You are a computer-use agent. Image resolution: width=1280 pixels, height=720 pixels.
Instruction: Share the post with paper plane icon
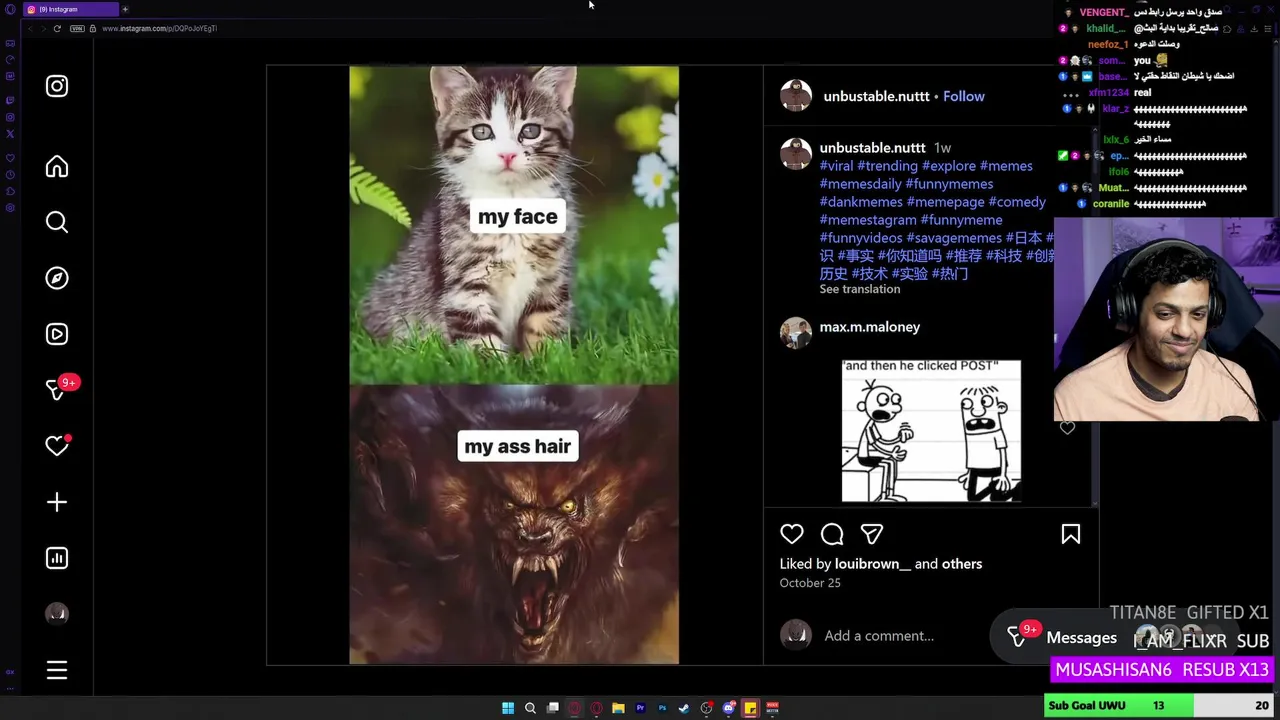872,534
